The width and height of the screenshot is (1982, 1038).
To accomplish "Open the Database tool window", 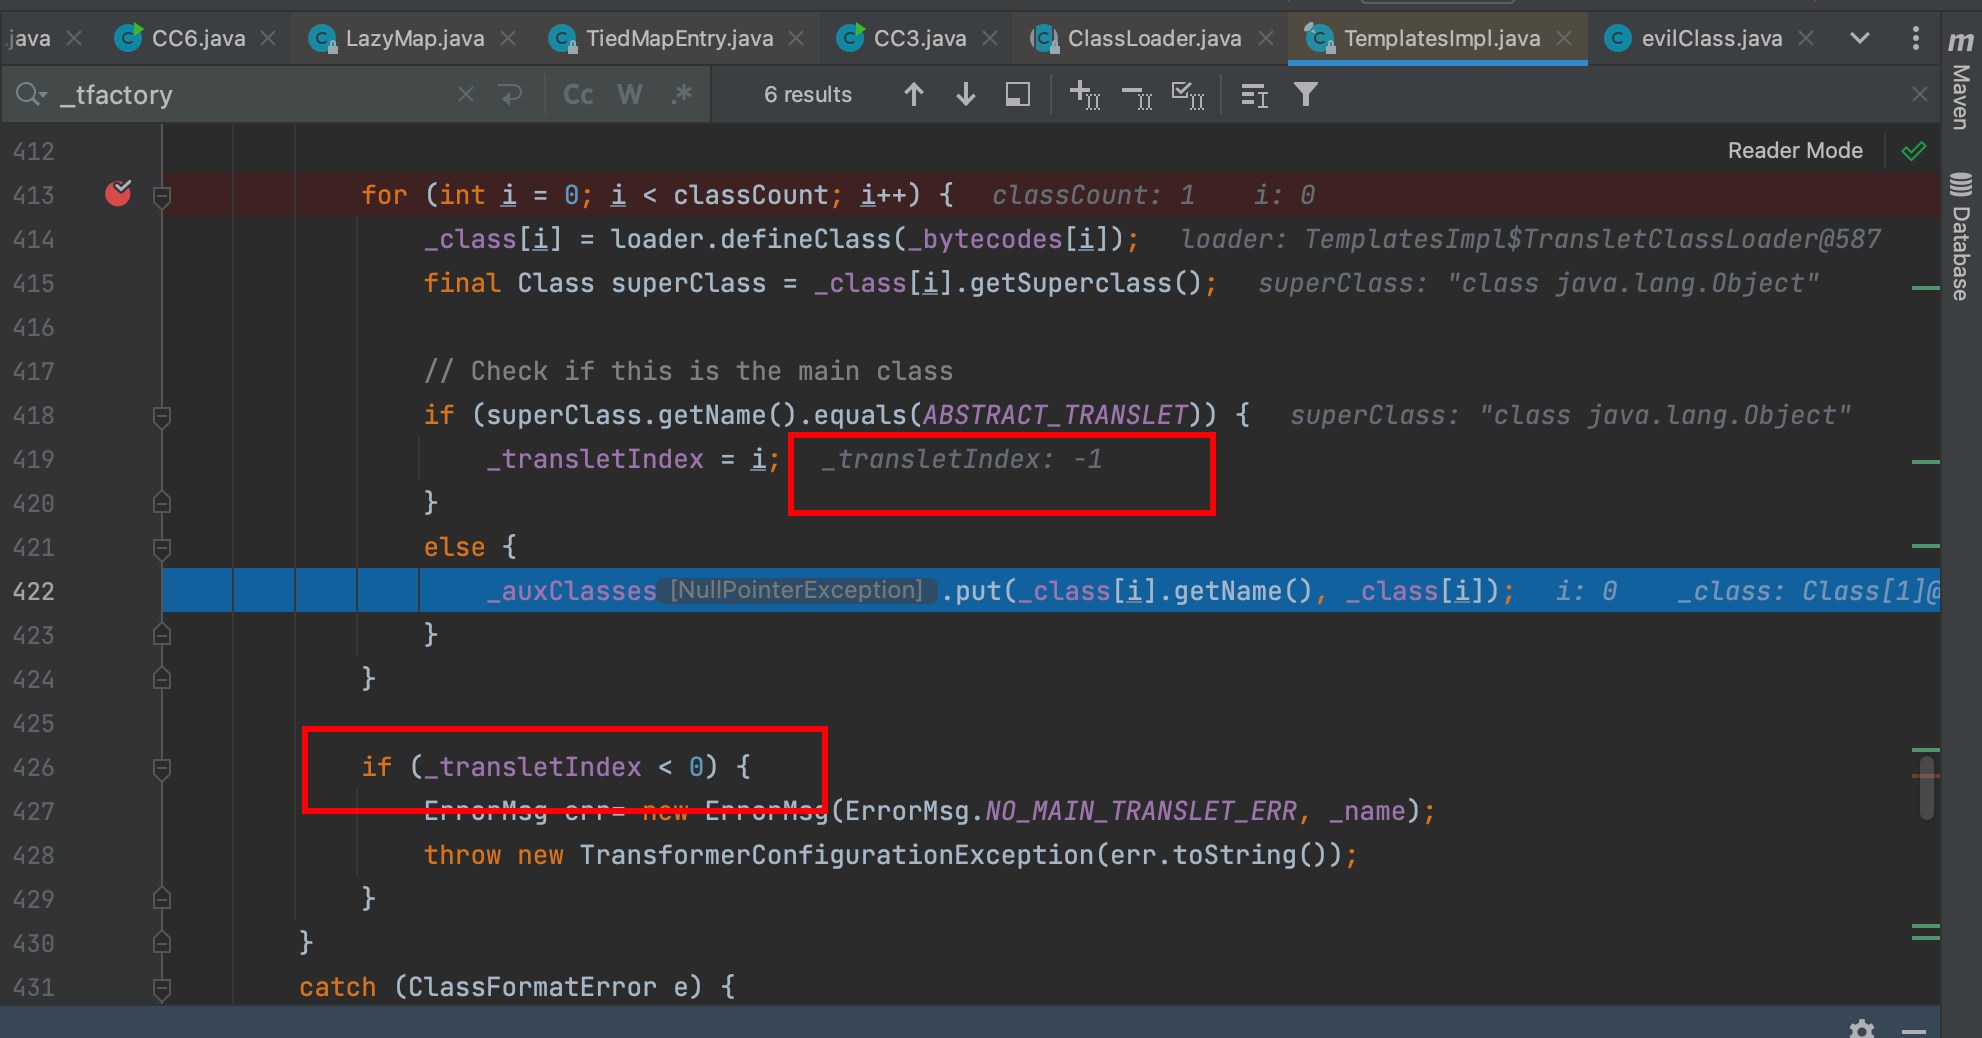I will point(1961,236).
